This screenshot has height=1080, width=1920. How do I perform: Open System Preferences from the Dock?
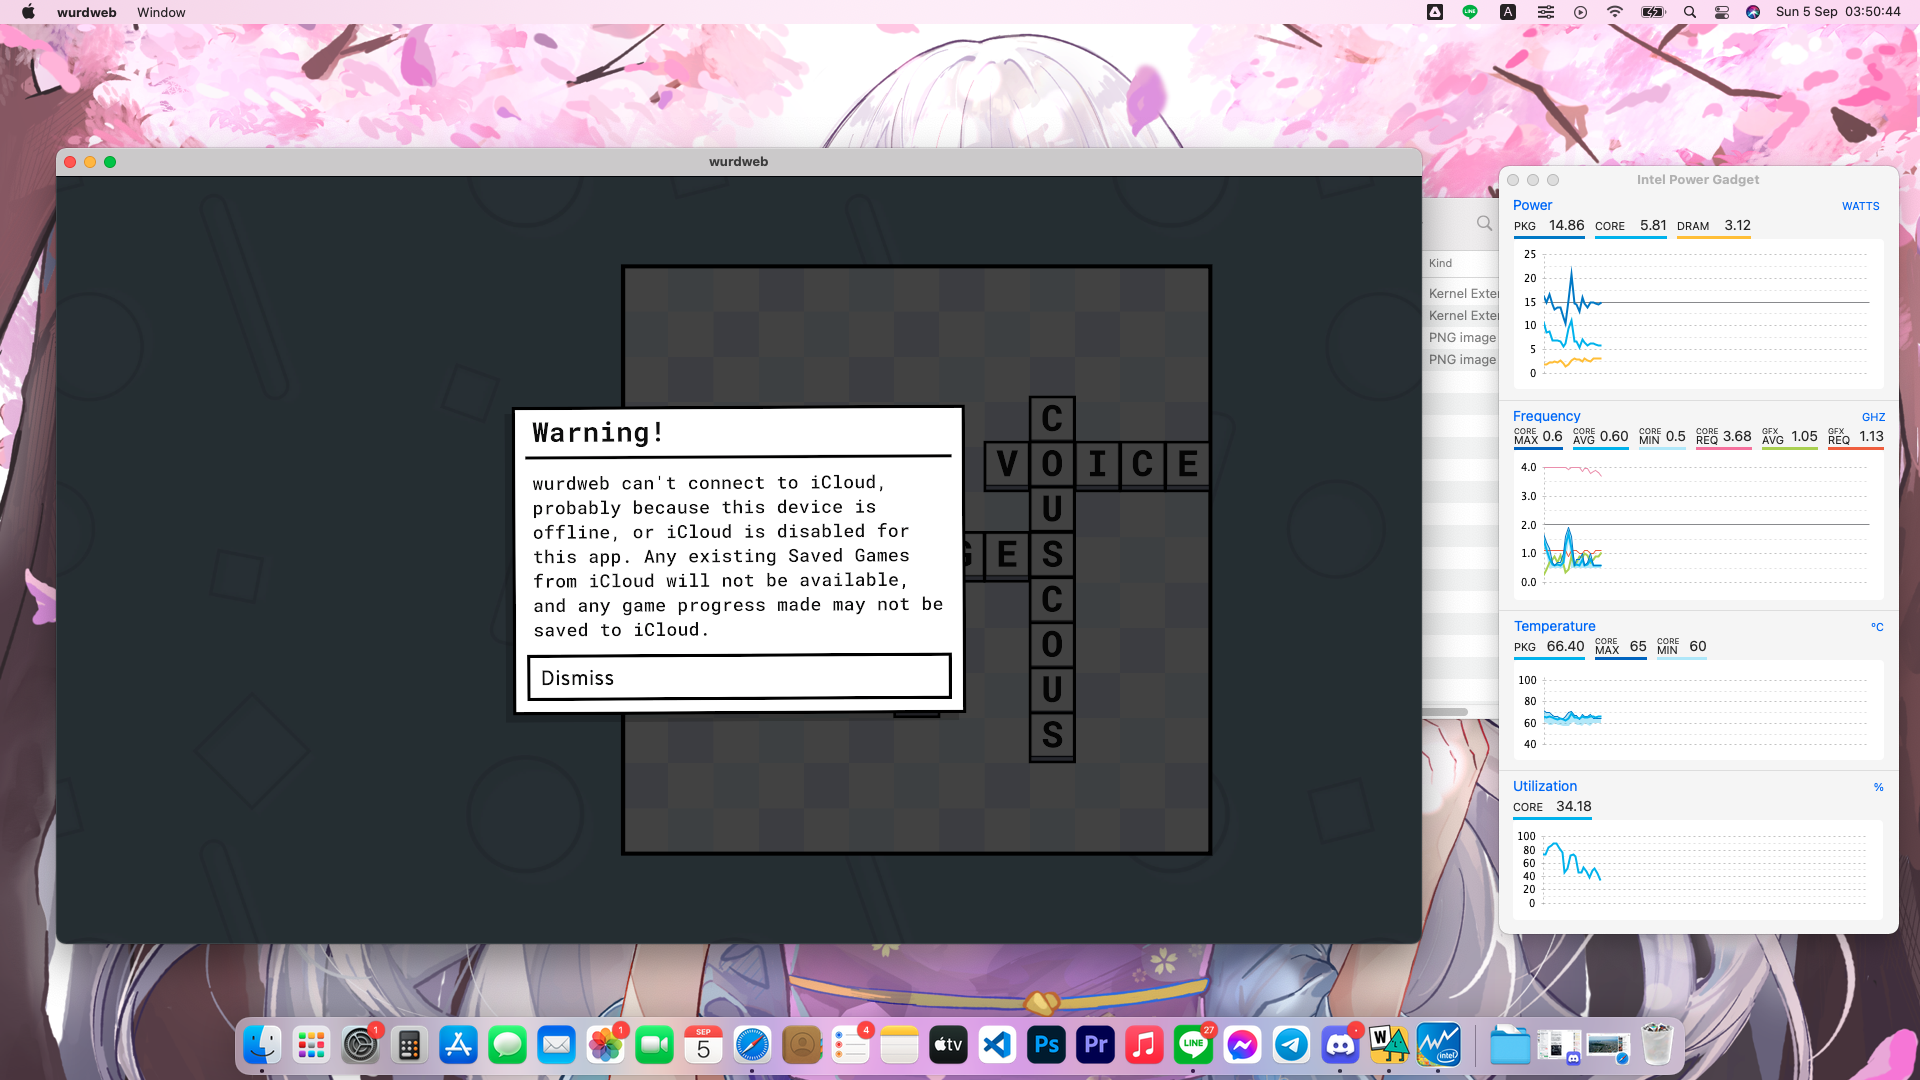tap(360, 1045)
